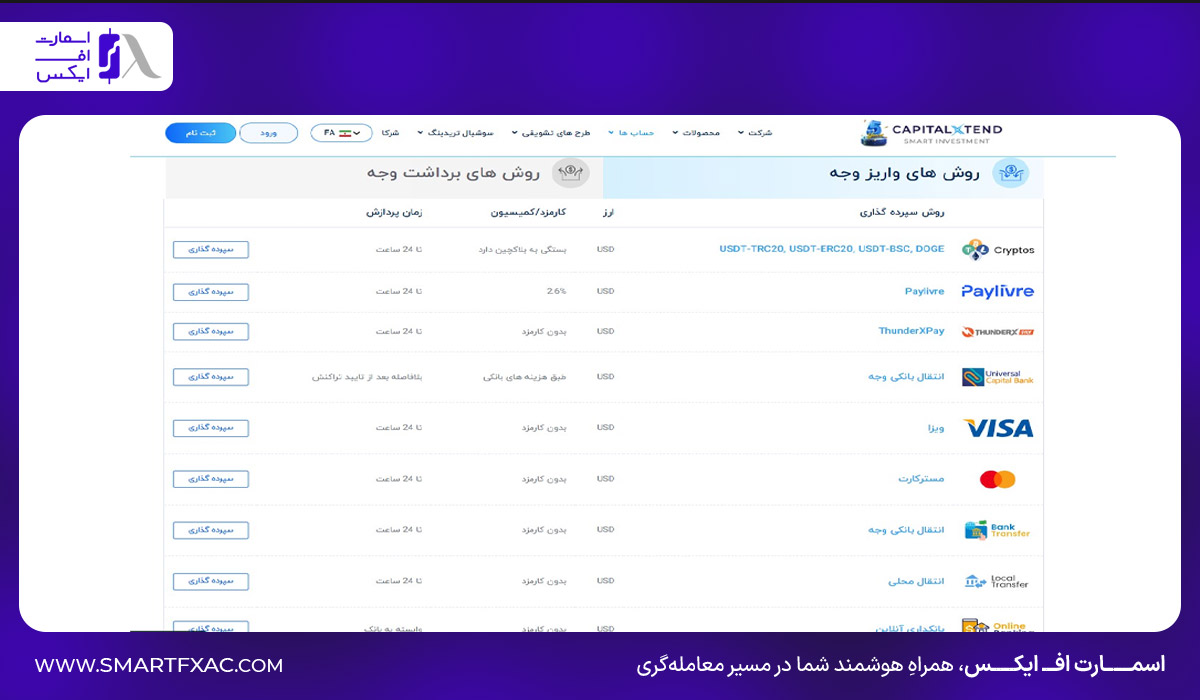Image resolution: width=1200 pixels, height=700 pixels.
Task: Expand the شرکت menu
Action: click(755, 133)
